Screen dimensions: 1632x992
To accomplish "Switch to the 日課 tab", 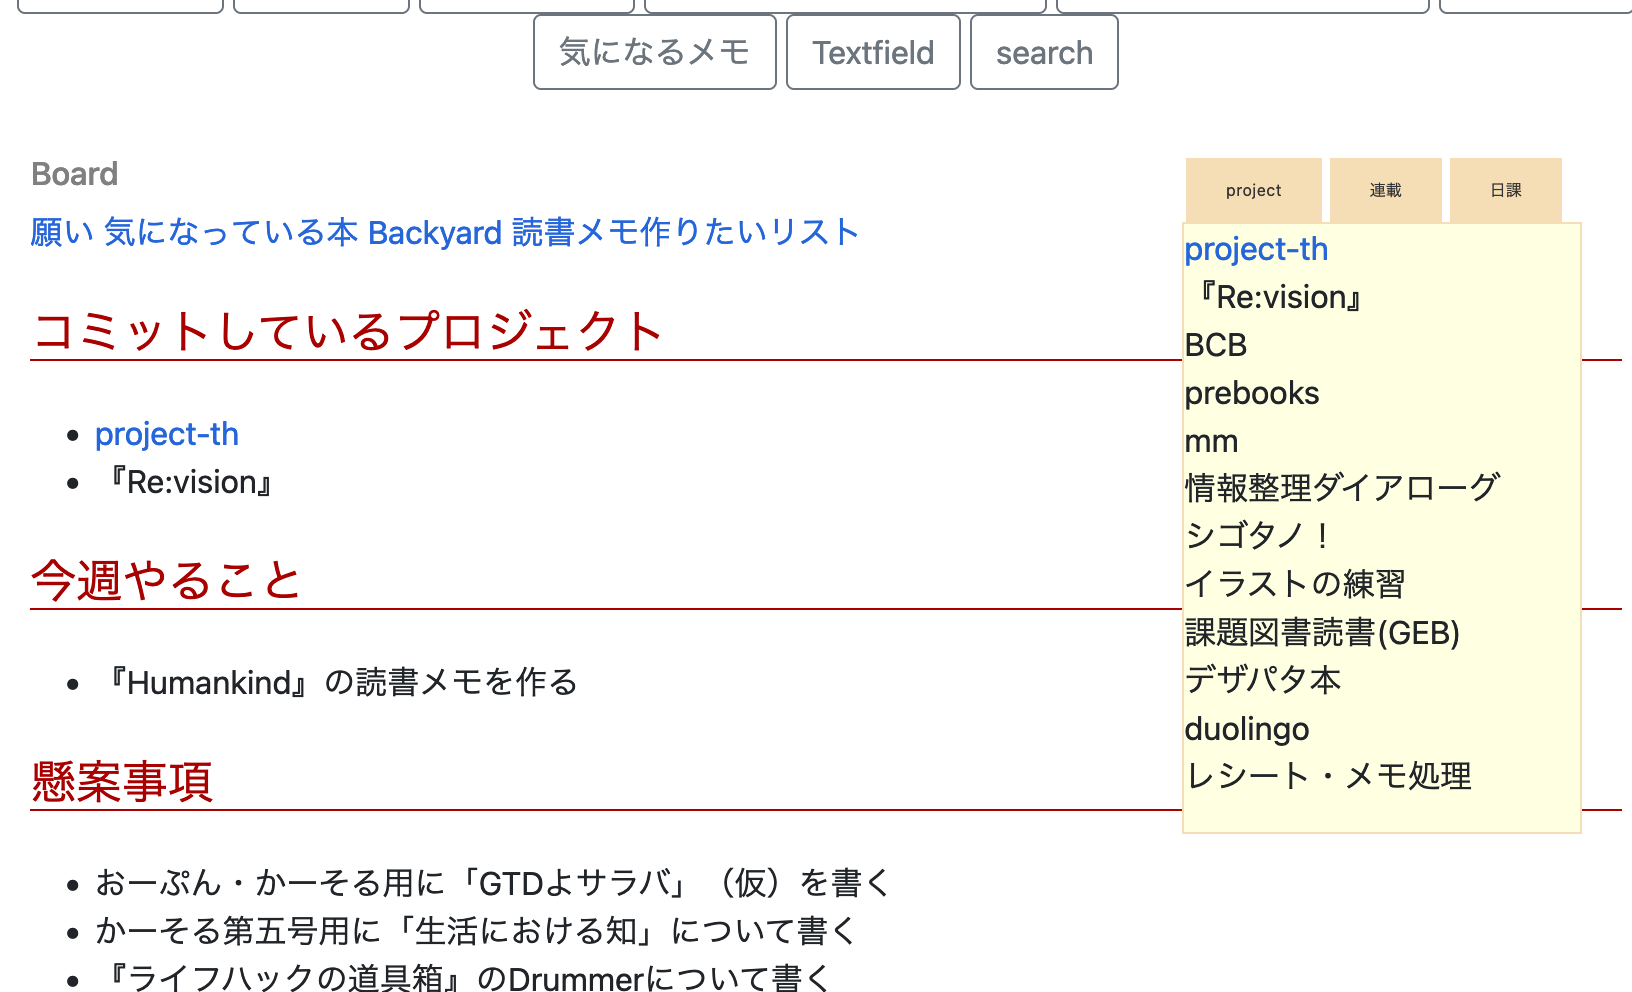I will click(x=1506, y=190).
